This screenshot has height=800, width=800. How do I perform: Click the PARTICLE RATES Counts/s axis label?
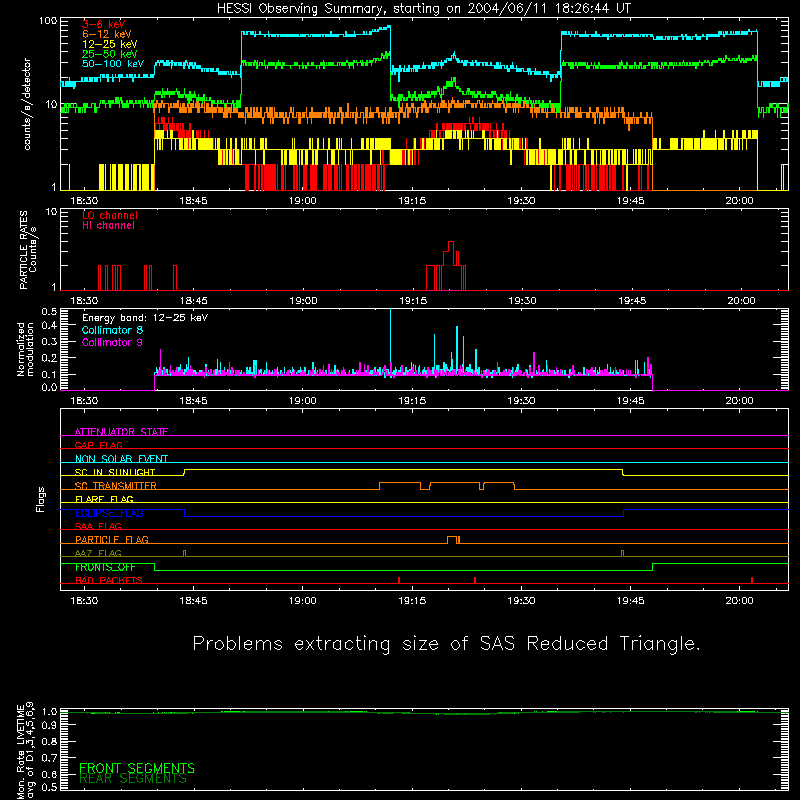tap(28, 250)
